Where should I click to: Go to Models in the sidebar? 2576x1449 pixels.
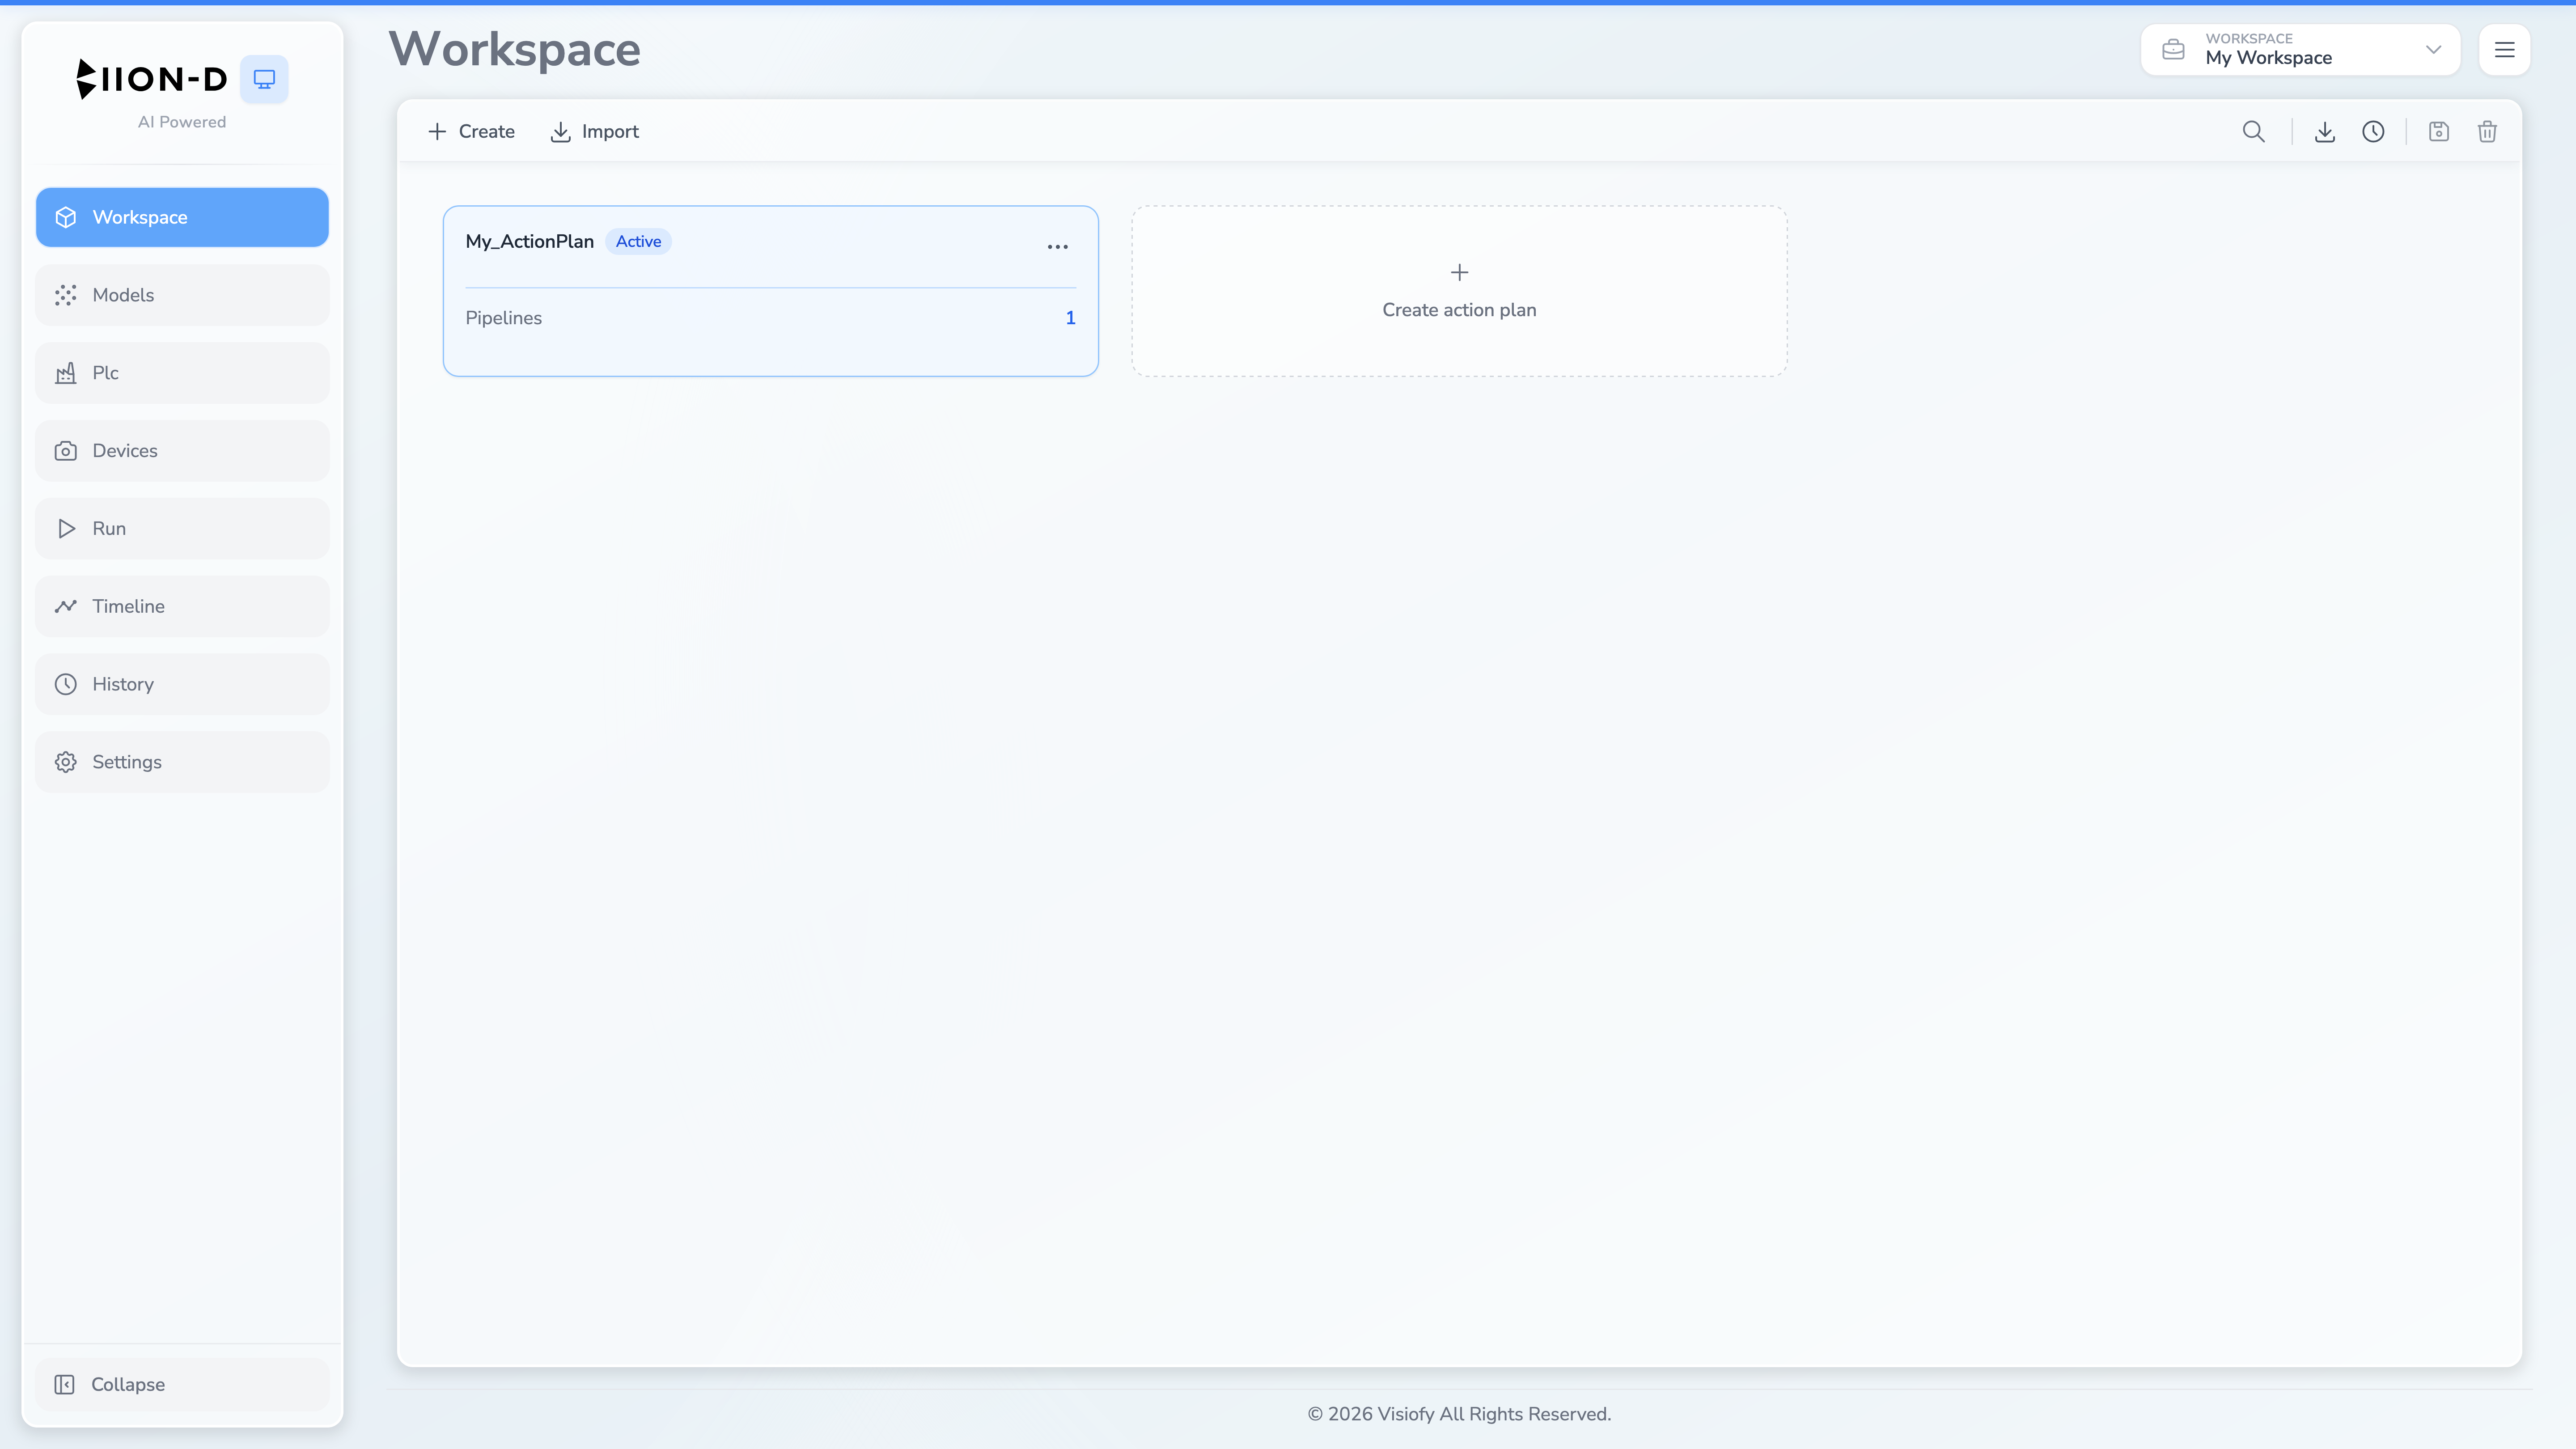coord(182,295)
